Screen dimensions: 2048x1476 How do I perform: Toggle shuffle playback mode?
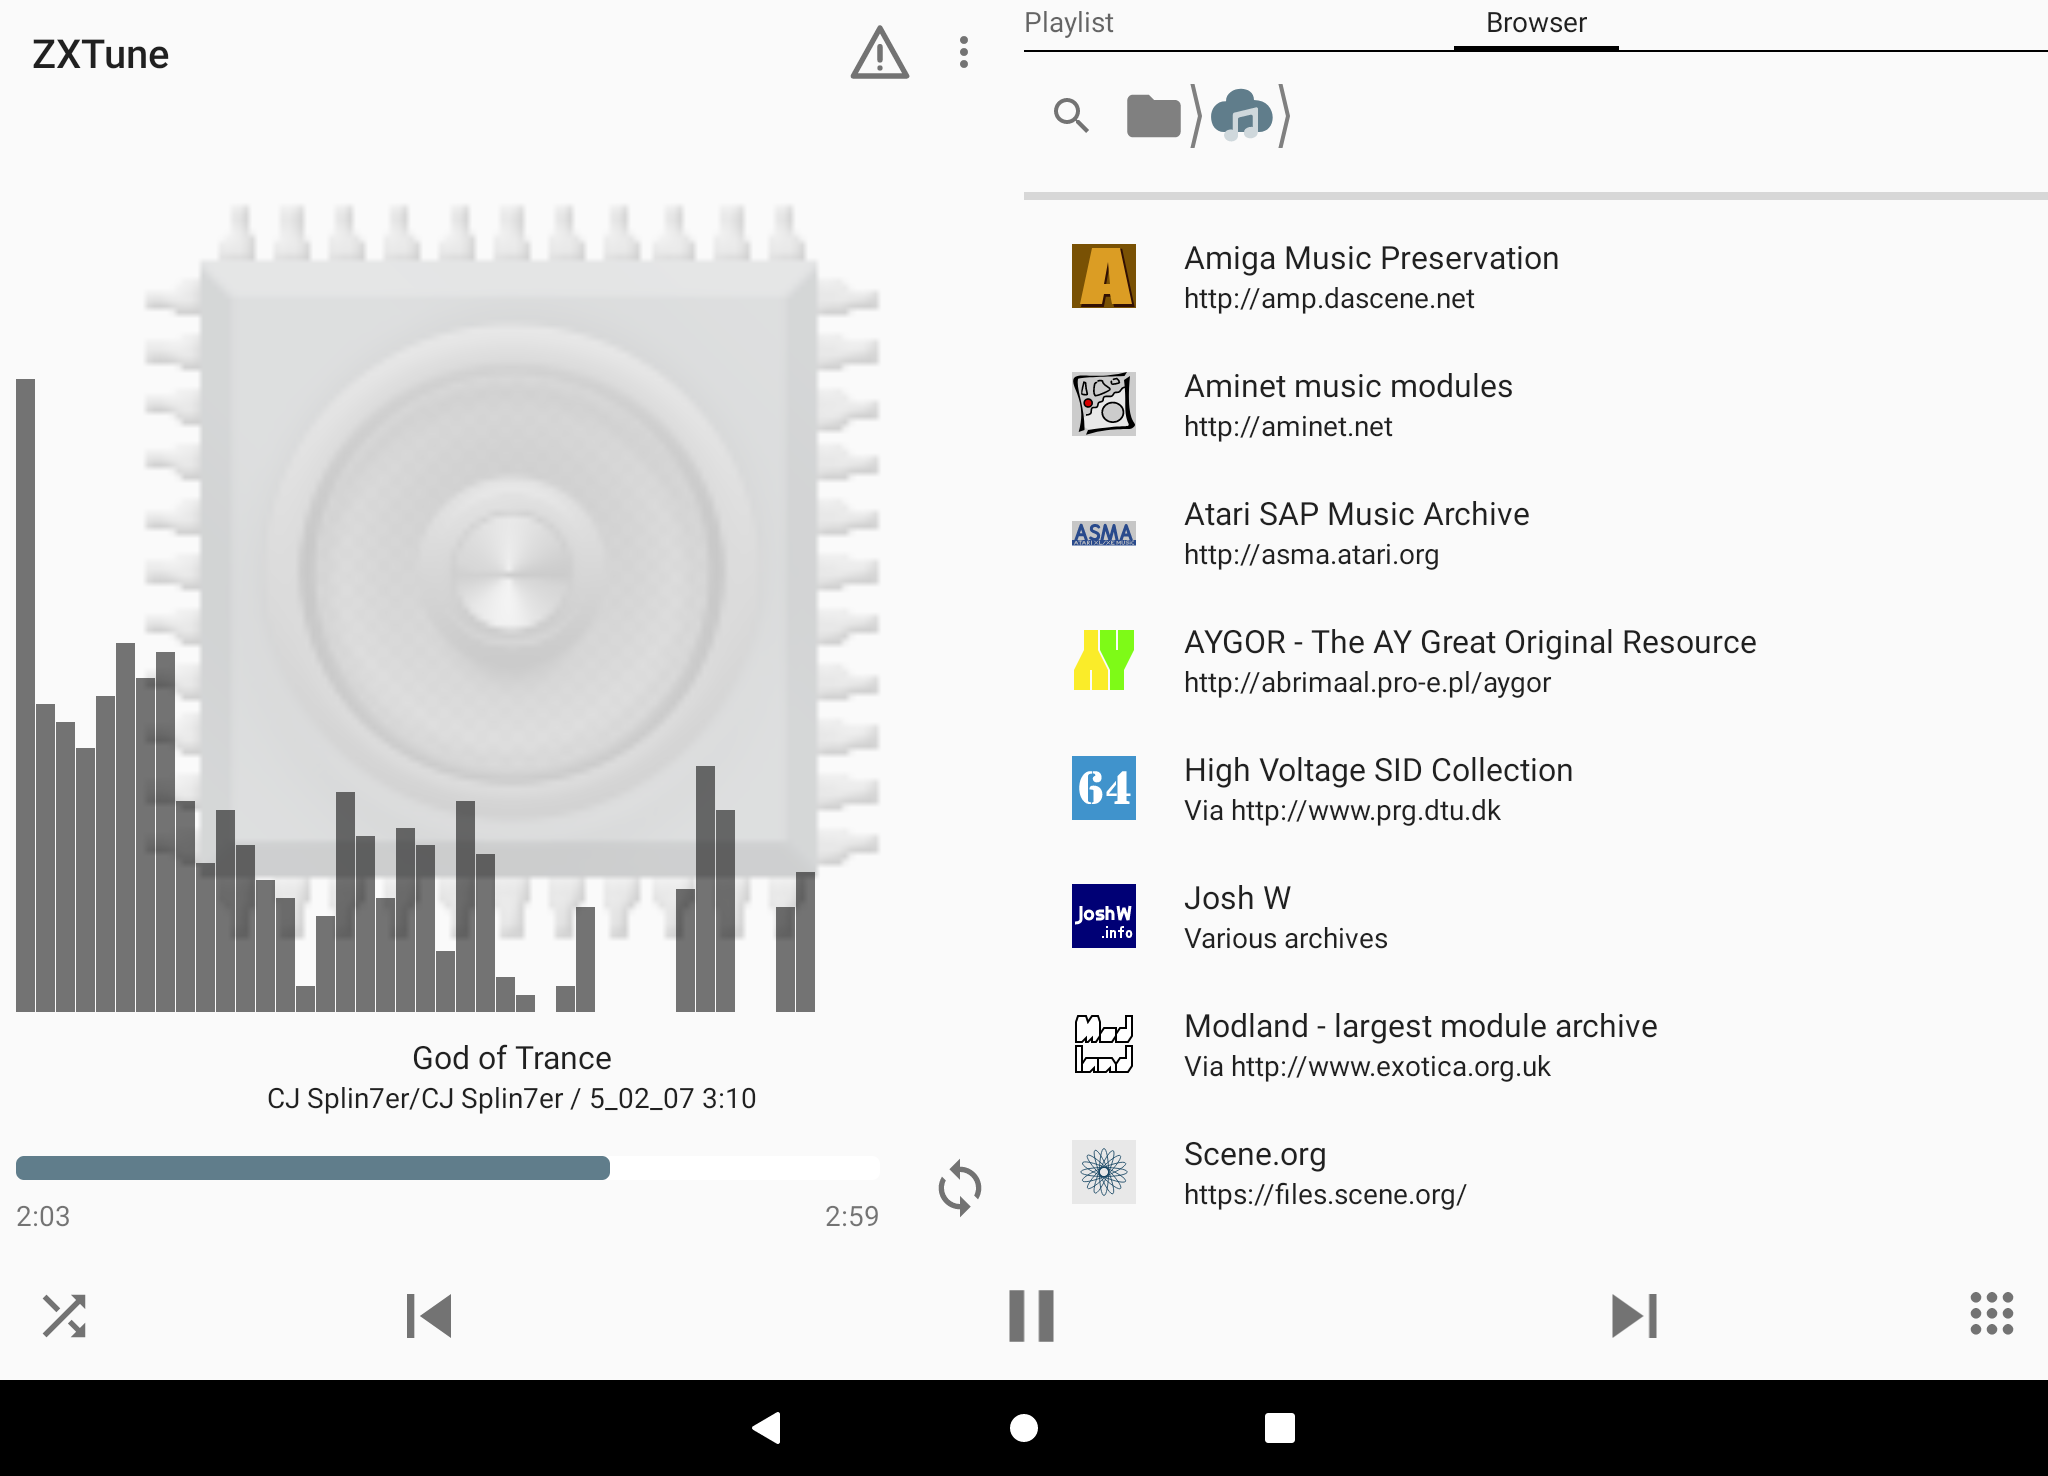point(64,1315)
